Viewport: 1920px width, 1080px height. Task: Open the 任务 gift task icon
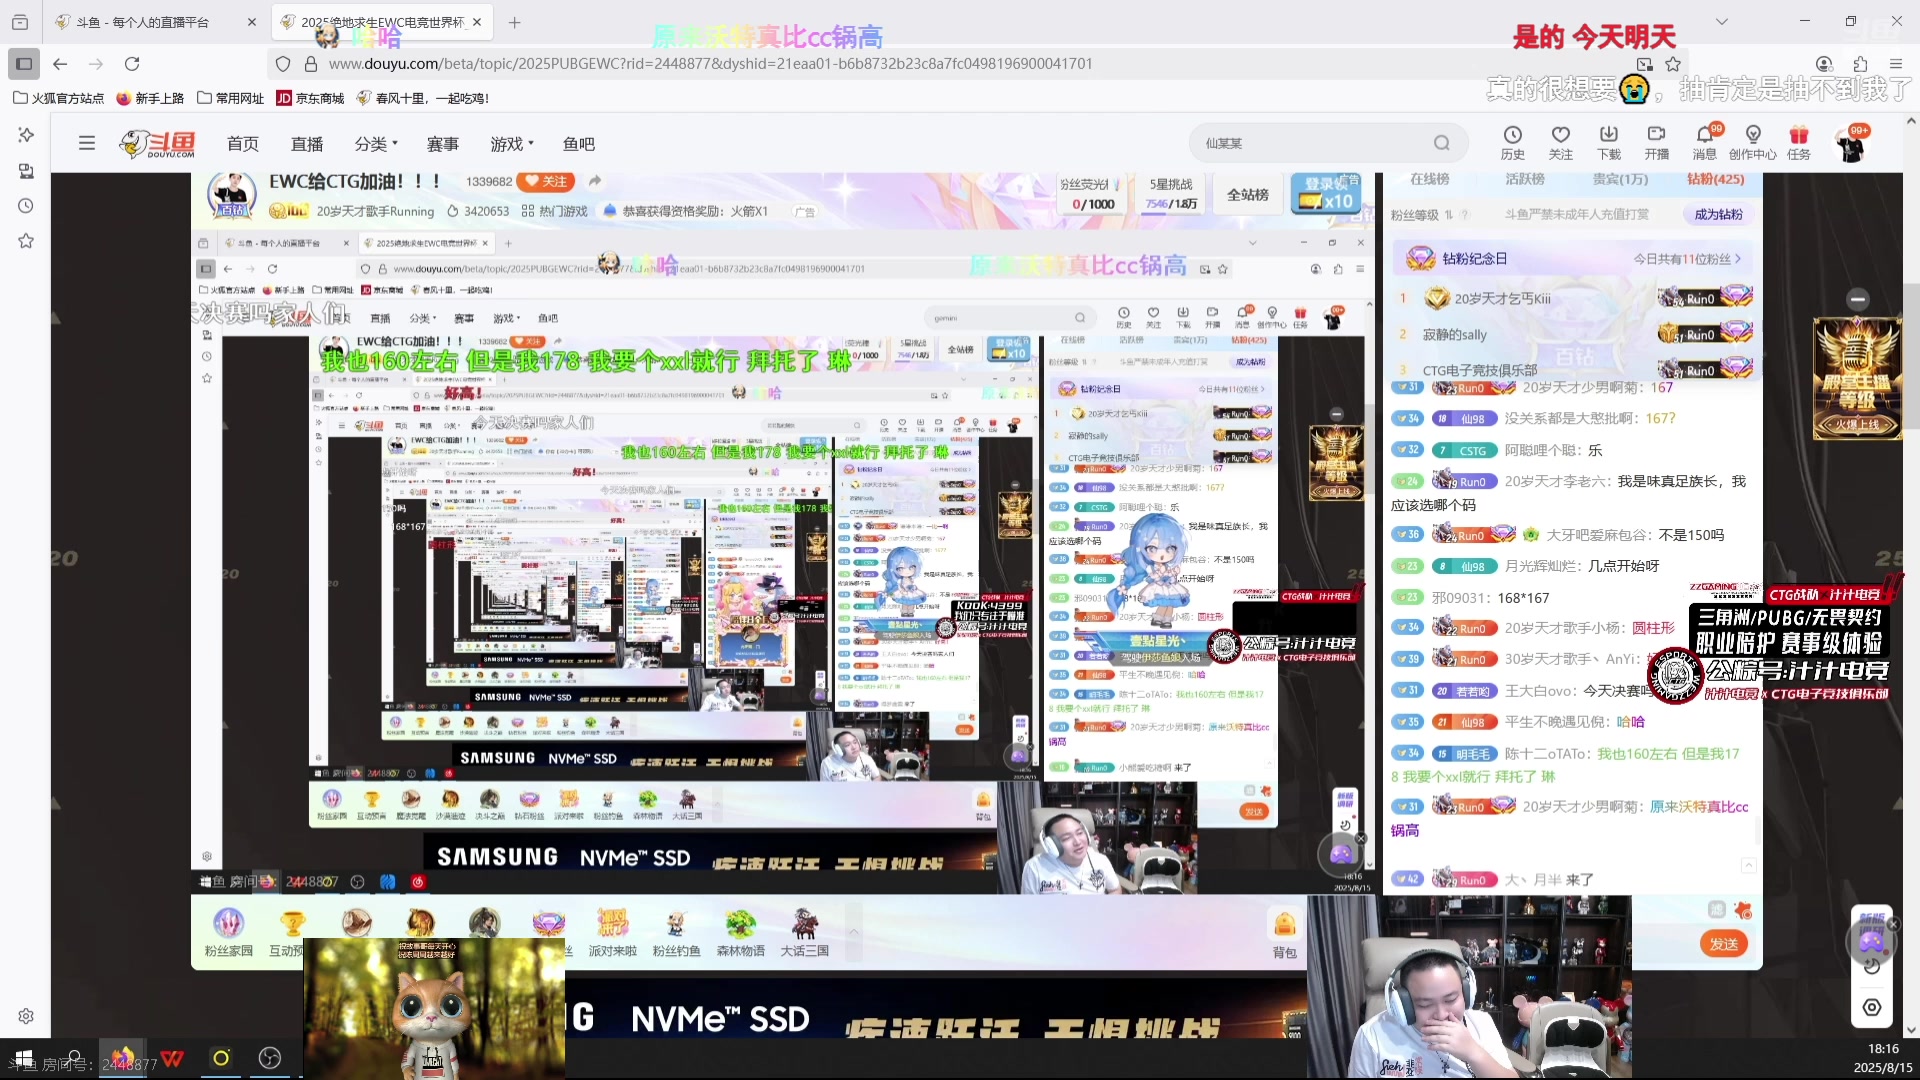1799,143
